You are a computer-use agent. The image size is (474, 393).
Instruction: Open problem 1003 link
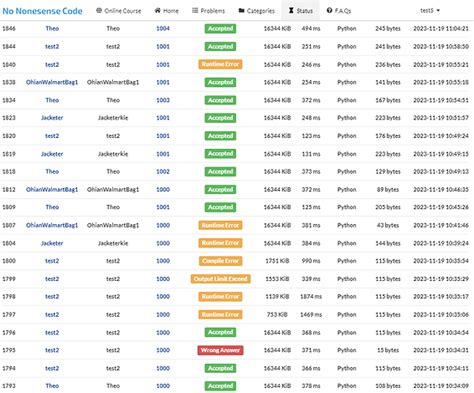163,100
